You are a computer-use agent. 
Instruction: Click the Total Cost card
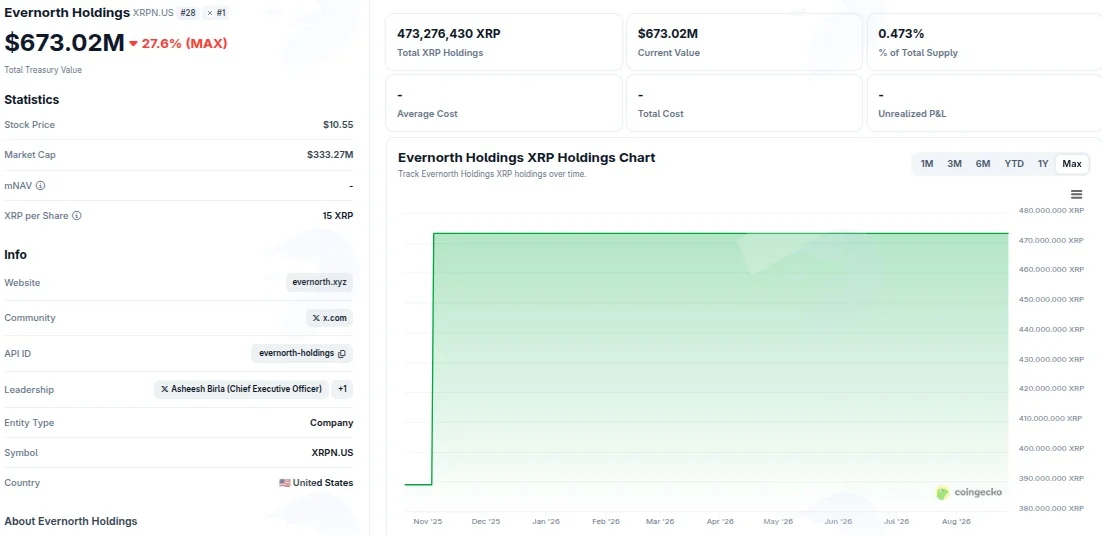744,103
